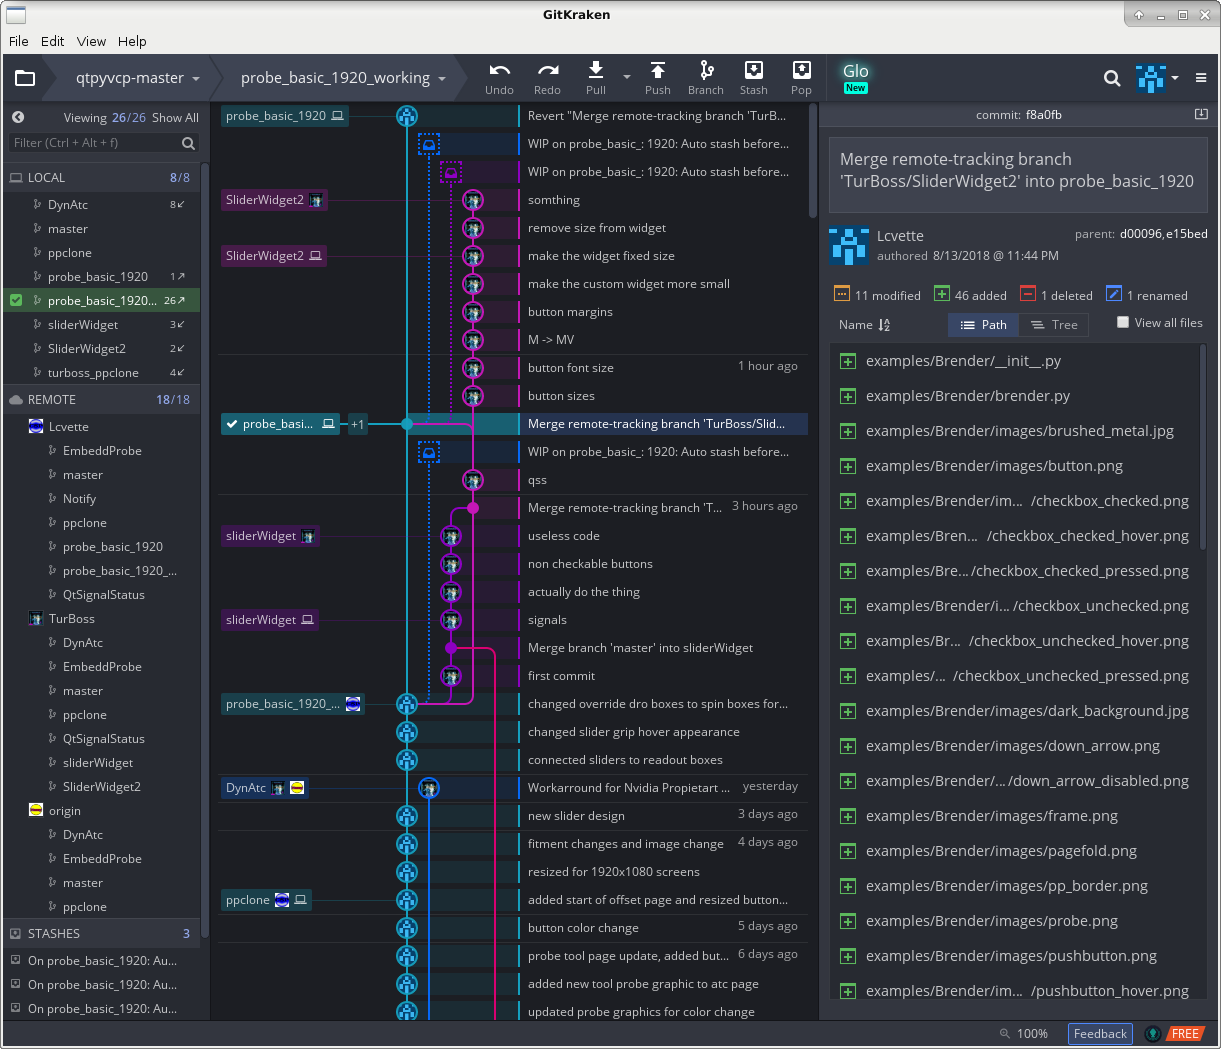Open file examples/Brender/images/probe.png
Viewport: 1221px width, 1049px height.
coord(992,921)
